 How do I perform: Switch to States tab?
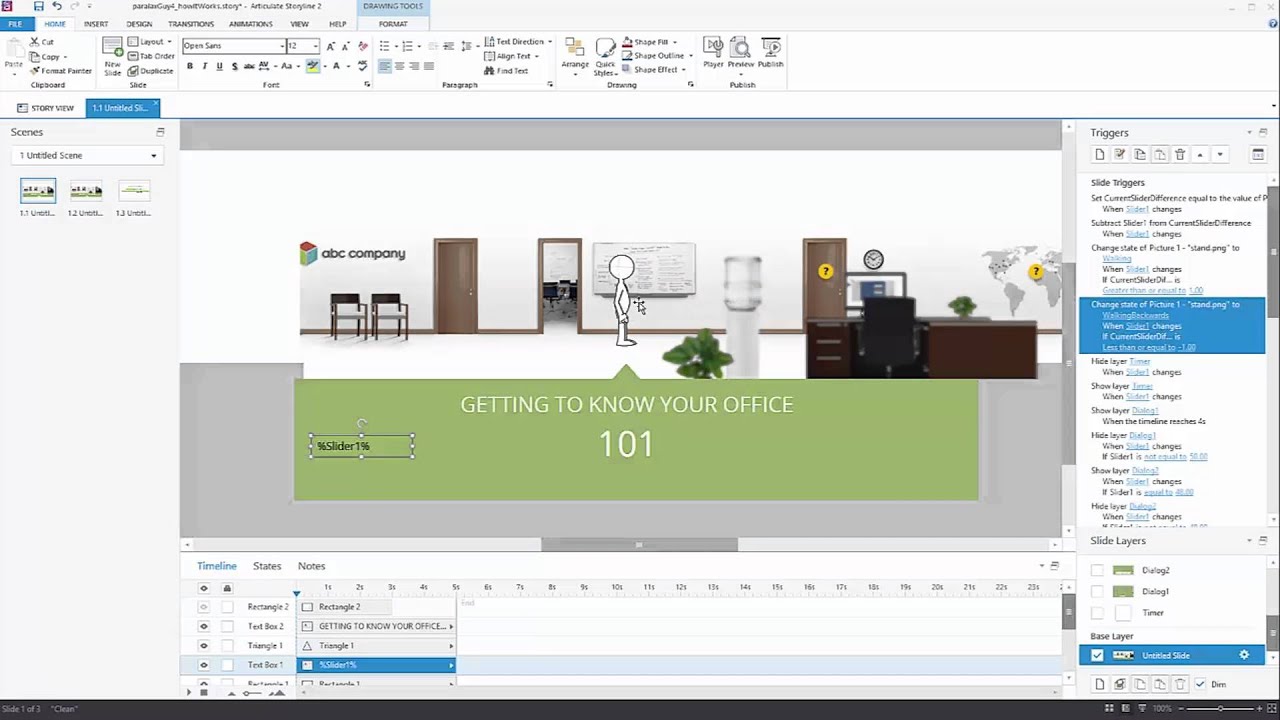pos(267,566)
